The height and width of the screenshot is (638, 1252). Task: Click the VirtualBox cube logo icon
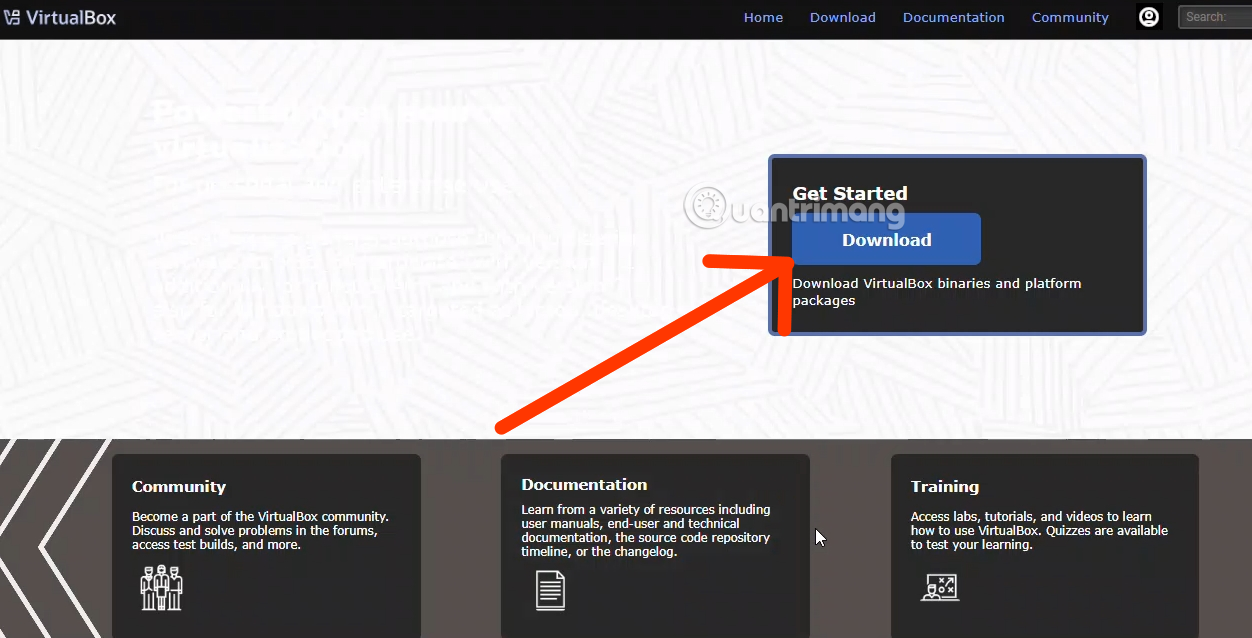point(12,17)
